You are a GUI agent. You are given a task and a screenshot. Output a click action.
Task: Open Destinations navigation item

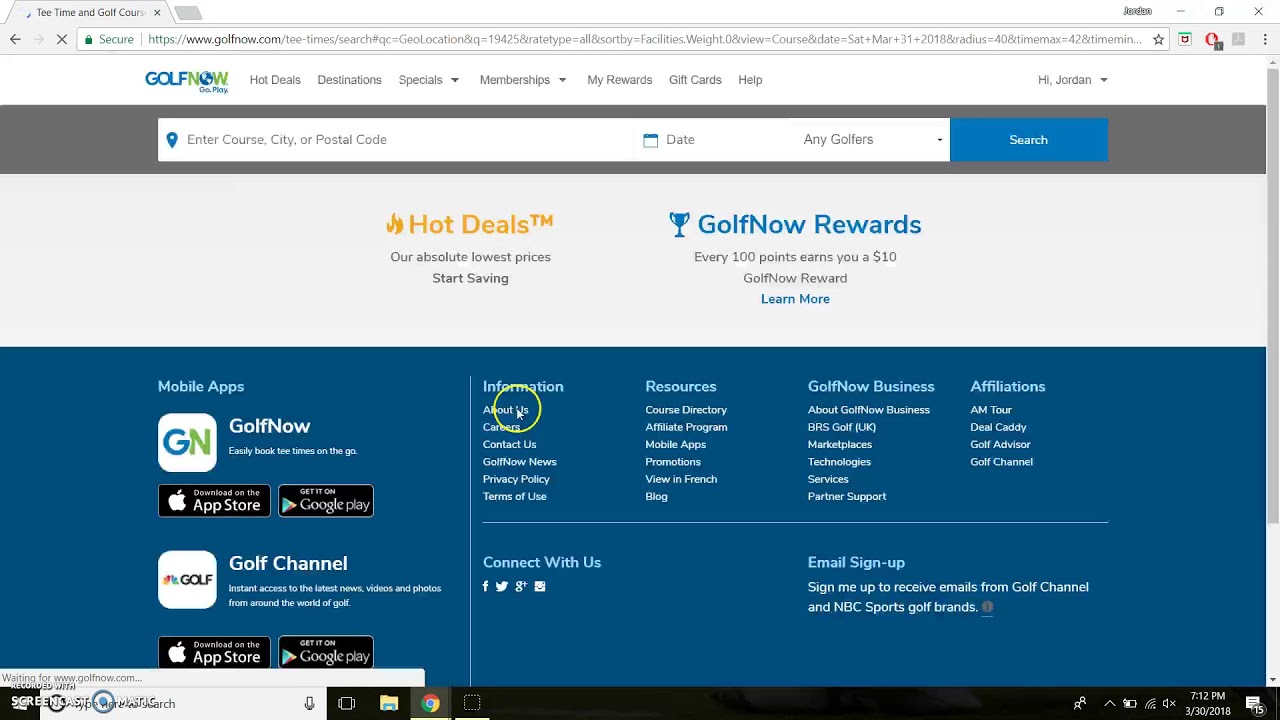click(x=349, y=80)
